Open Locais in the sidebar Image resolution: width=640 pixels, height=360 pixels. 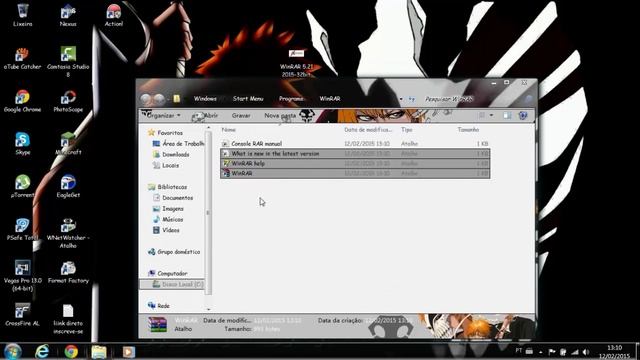click(166, 165)
